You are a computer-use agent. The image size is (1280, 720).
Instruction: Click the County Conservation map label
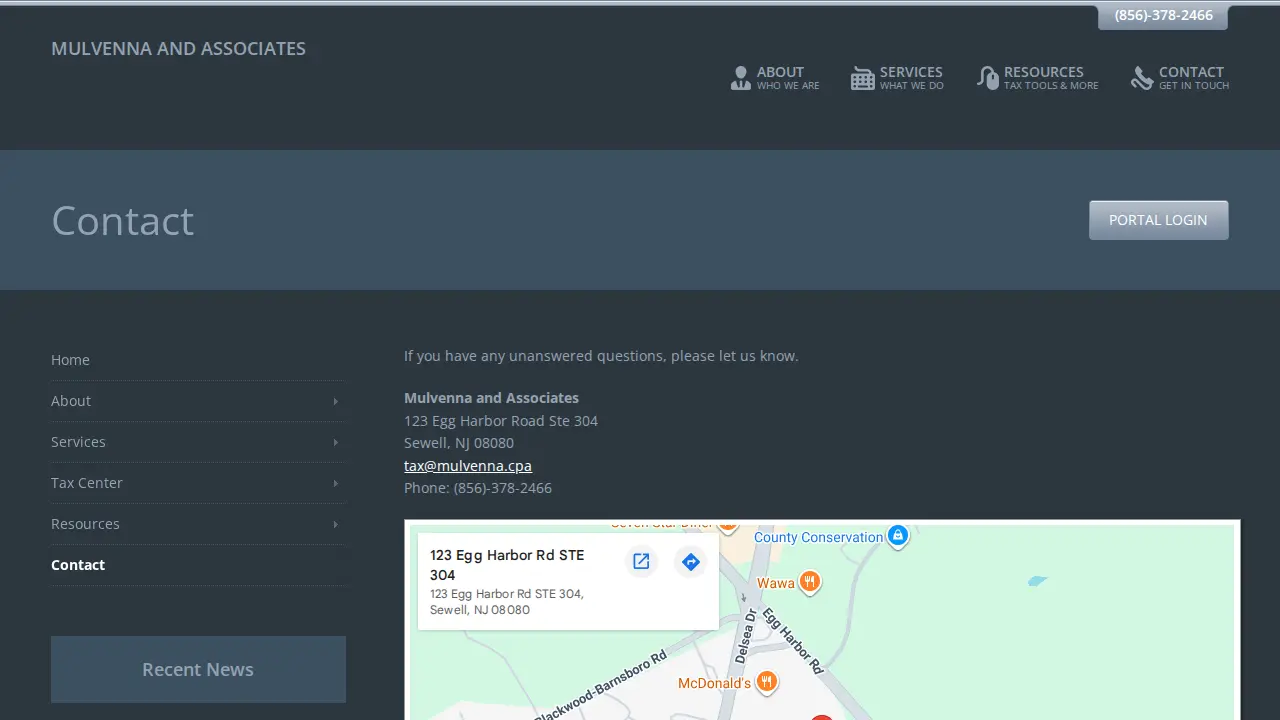click(819, 537)
